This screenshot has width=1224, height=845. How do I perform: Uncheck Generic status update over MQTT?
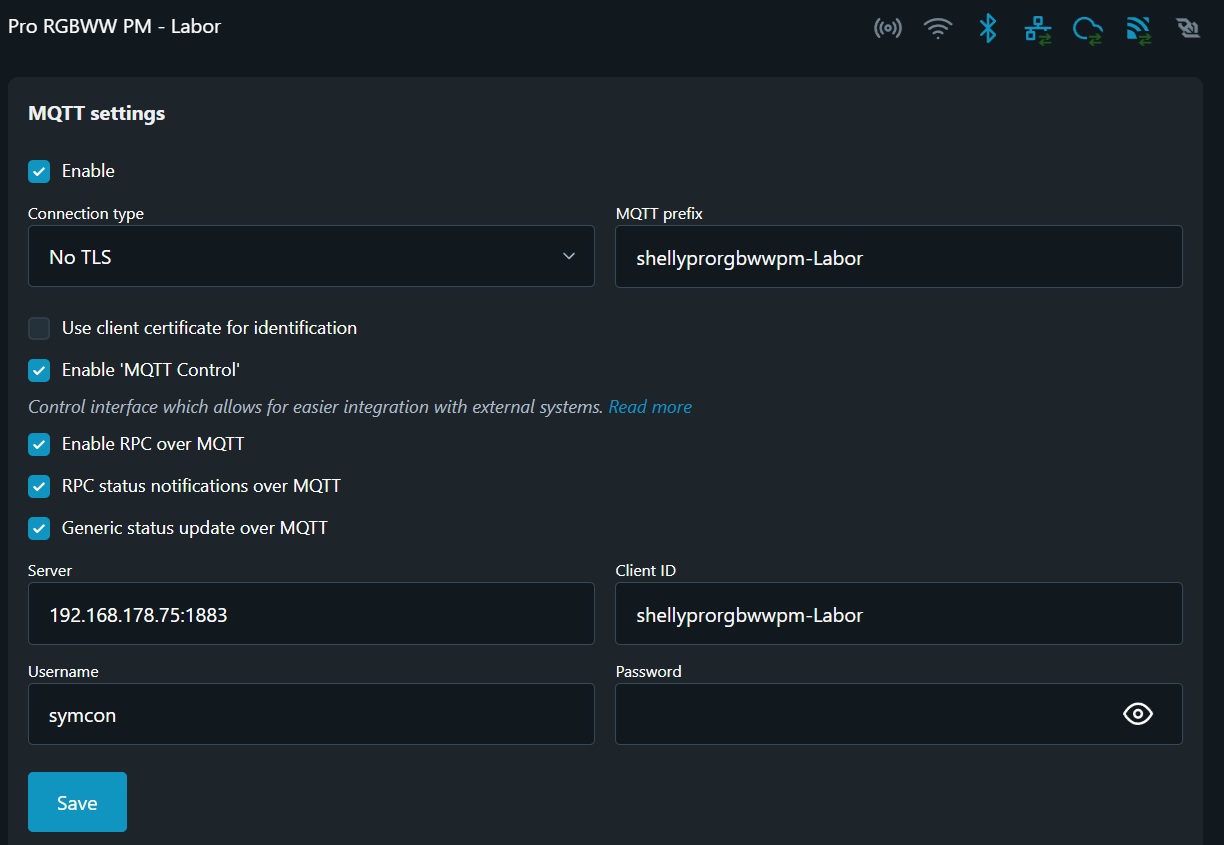click(39, 528)
